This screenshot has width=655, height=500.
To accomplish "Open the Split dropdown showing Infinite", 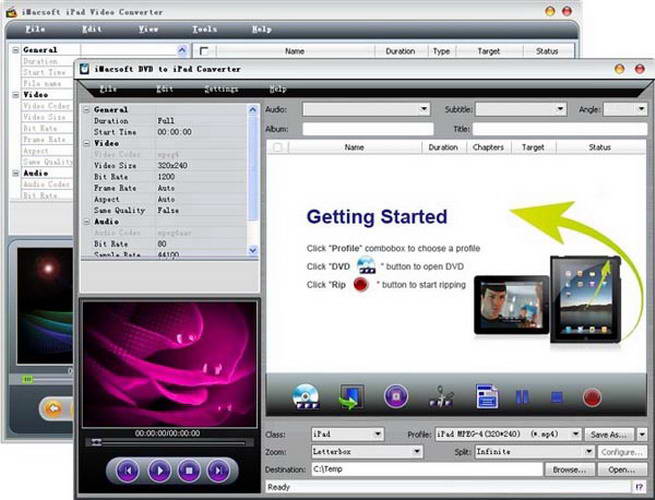I will tap(534, 452).
